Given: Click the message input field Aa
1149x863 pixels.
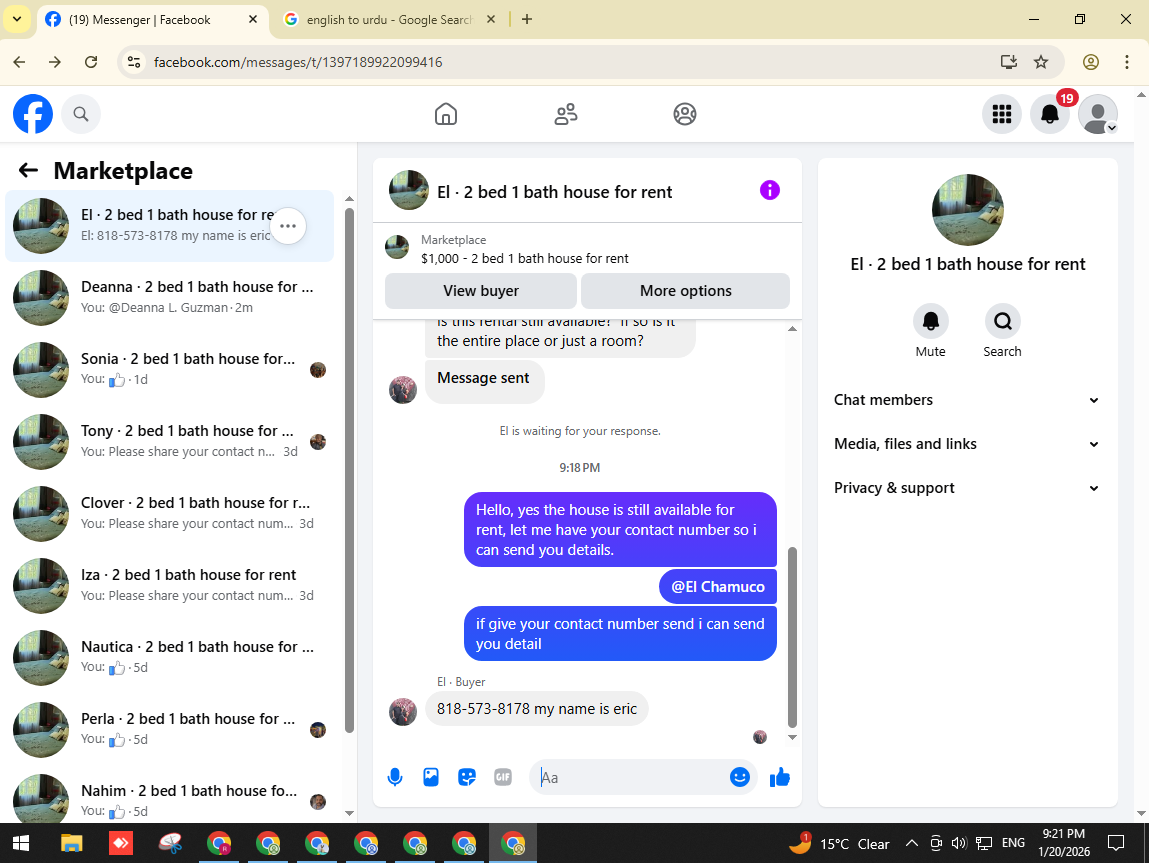Looking at the screenshot, I should [x=630, y=777].
